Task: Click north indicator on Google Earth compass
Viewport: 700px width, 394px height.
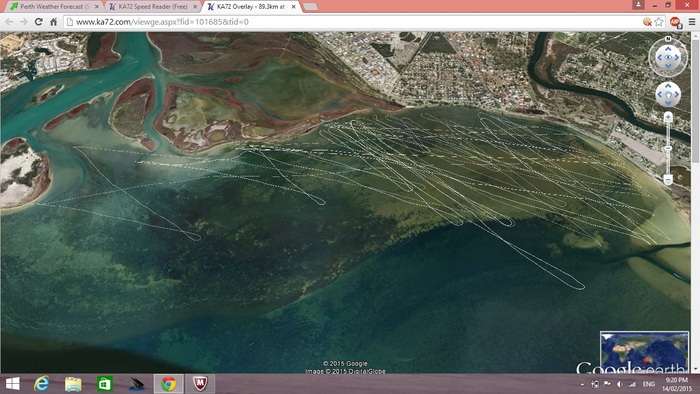Action: coord(668,39)
